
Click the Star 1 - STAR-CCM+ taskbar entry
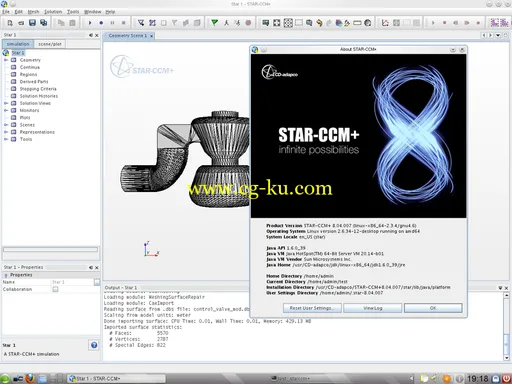116,378
